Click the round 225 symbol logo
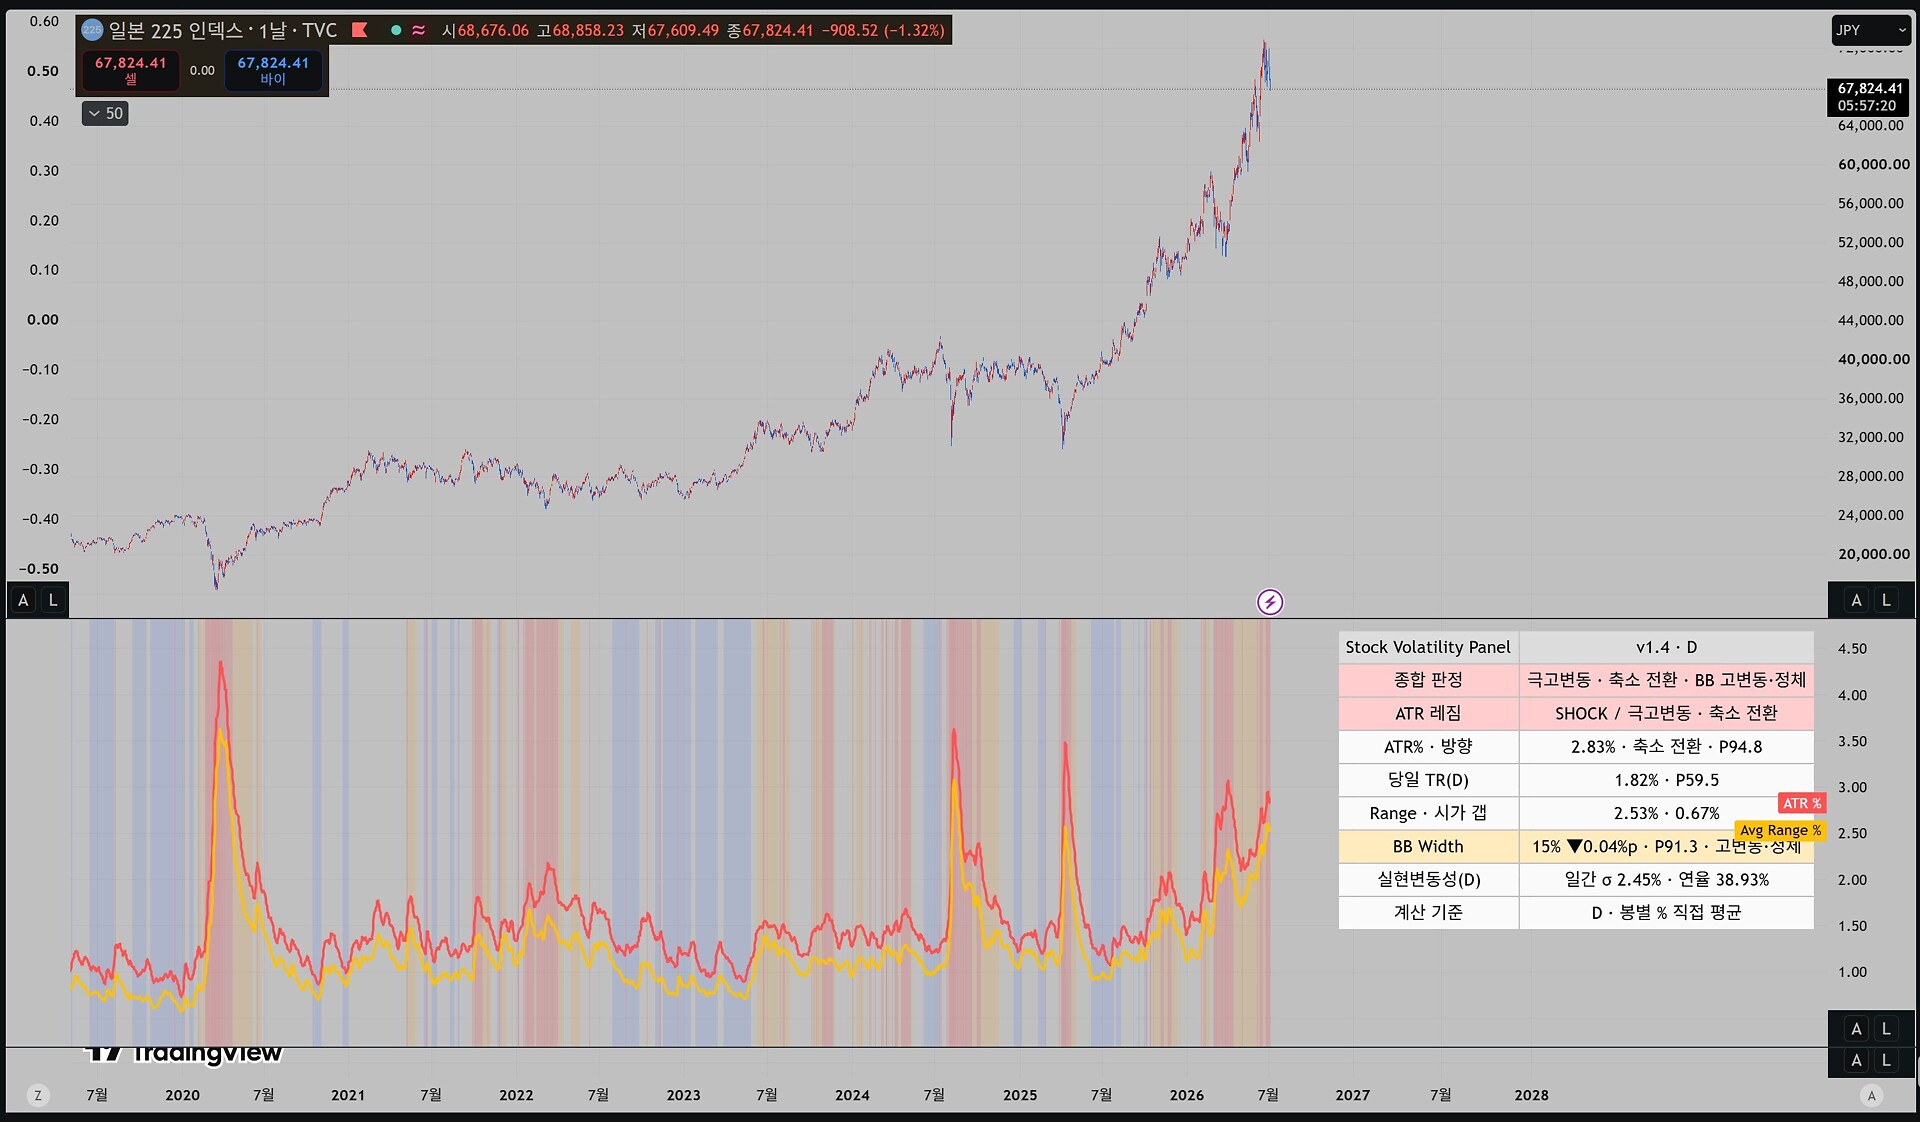Screen dimensions: 1920x1122 tap(92, 30)
